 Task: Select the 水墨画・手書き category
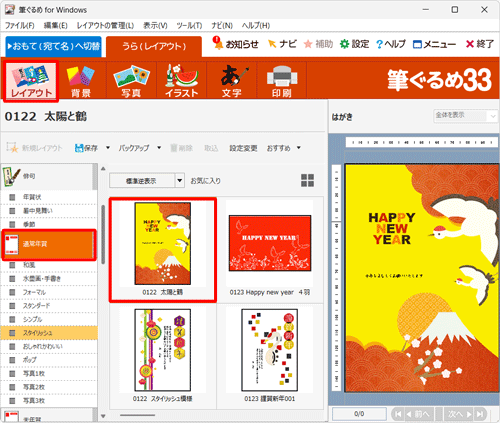click(49, 279)
